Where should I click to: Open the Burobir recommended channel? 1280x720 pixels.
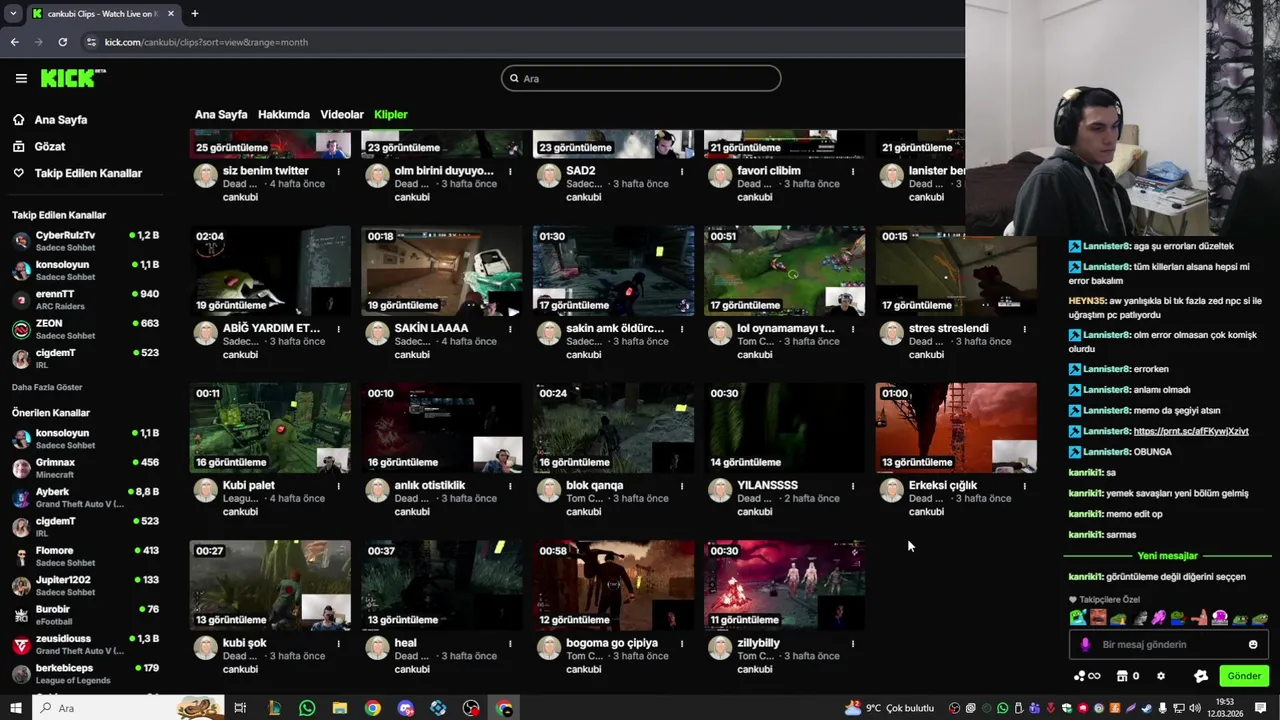pyautogui.click(x=85, y=614)
